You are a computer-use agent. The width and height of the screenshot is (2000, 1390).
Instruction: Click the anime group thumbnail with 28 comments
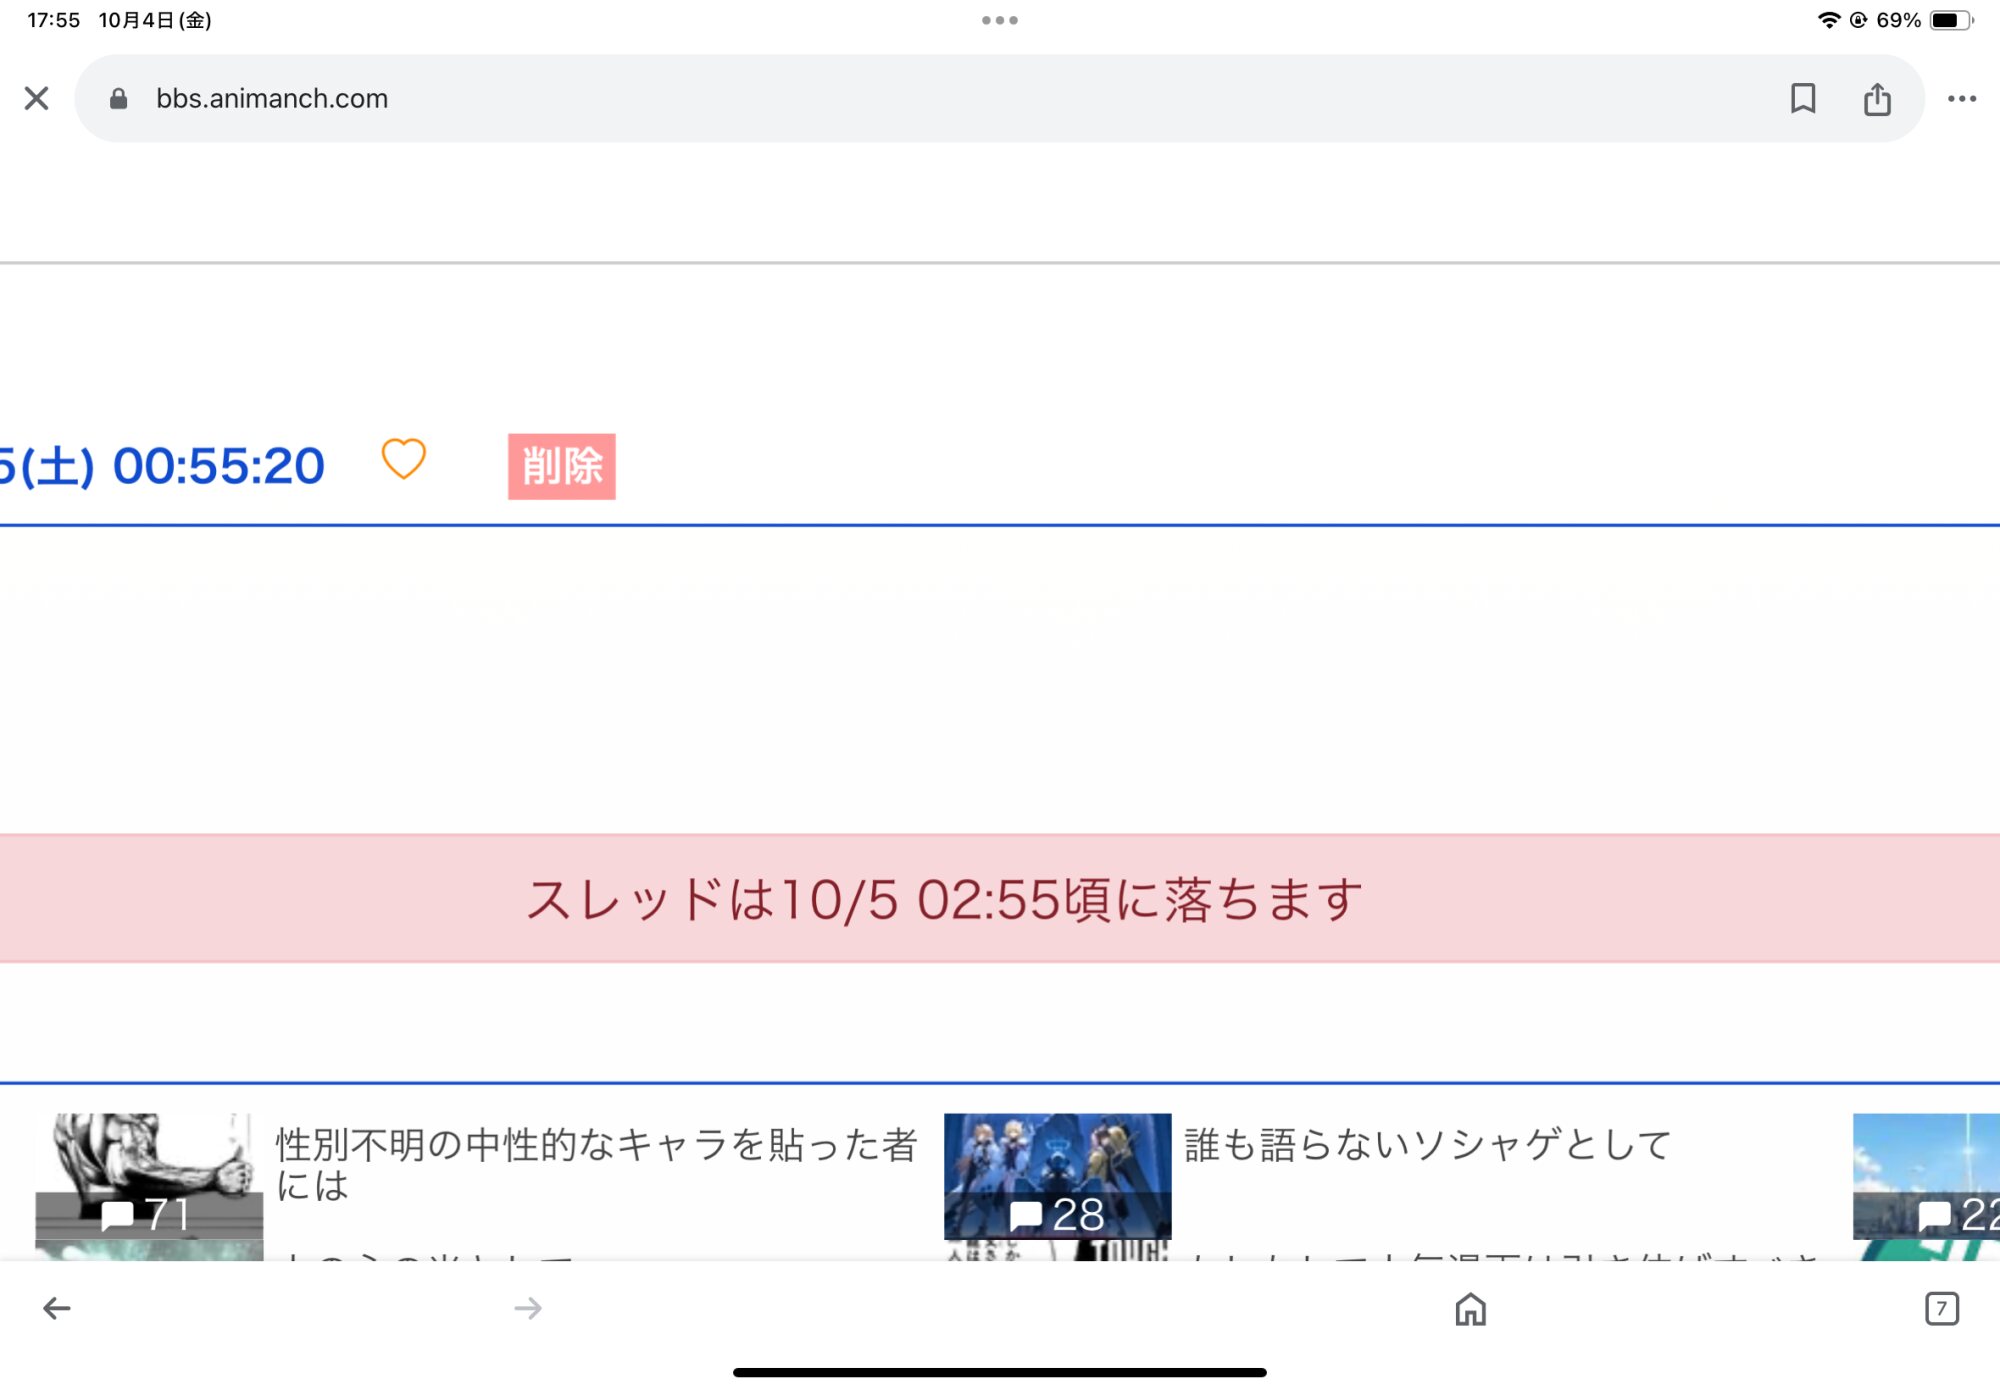click(1057, 1176)
